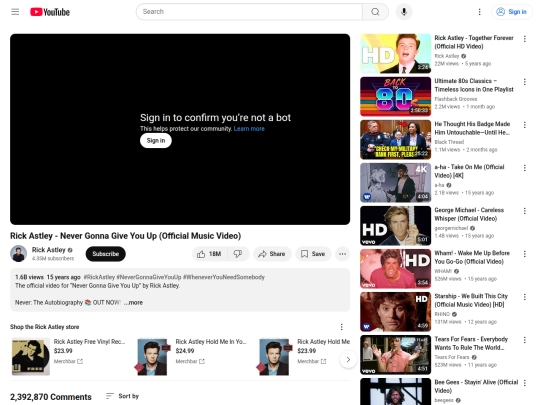Open Merchbar link under $24.99 item
Screen dimensions: 540x405
click(190, 361)
